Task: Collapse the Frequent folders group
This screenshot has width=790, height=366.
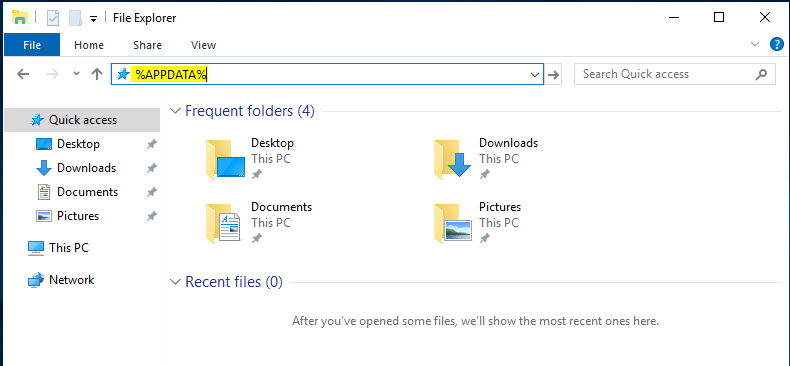Action: click(x=175, y=111)
